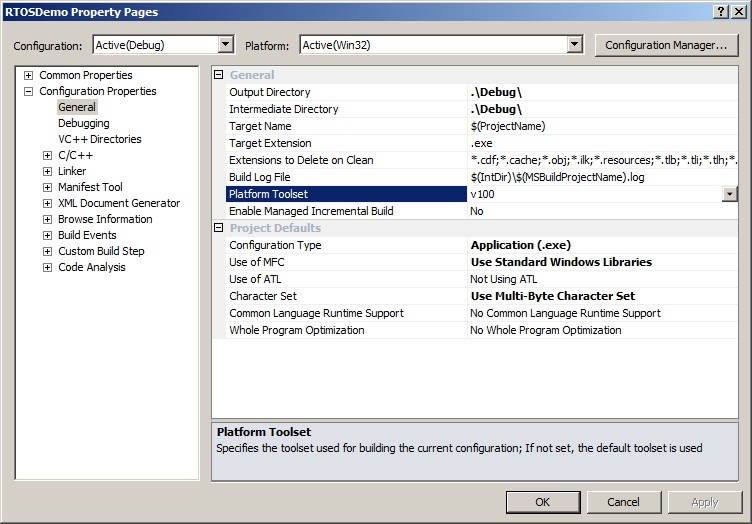Screen dimensions: 752x524
Task: Select Debugging in the properties tree
Action: point(84,123)
